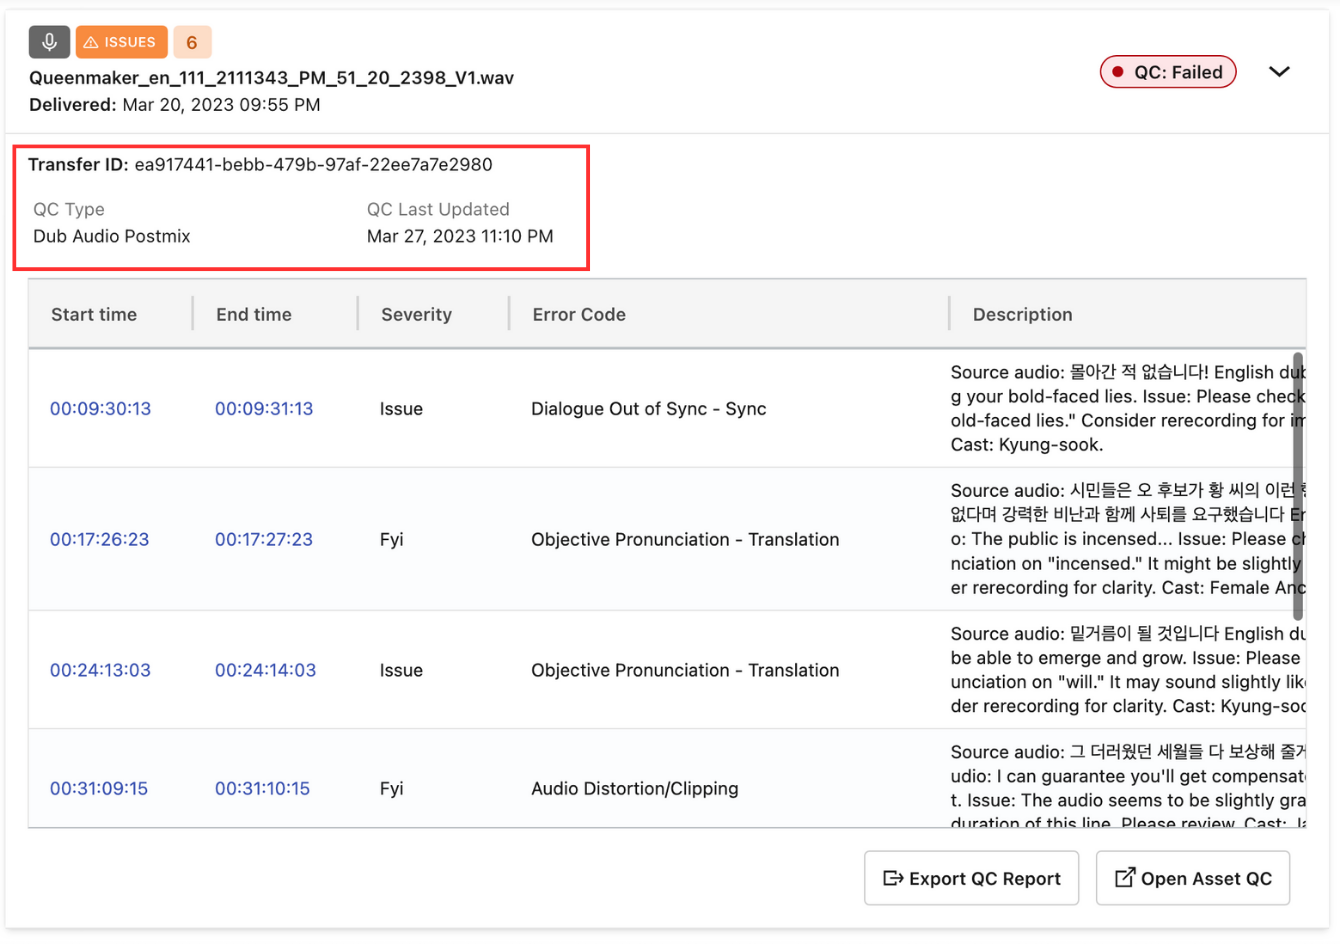1343x944 pixels.
Task: Jump to end time 00:24:14:03
Action: click(265, 670)
